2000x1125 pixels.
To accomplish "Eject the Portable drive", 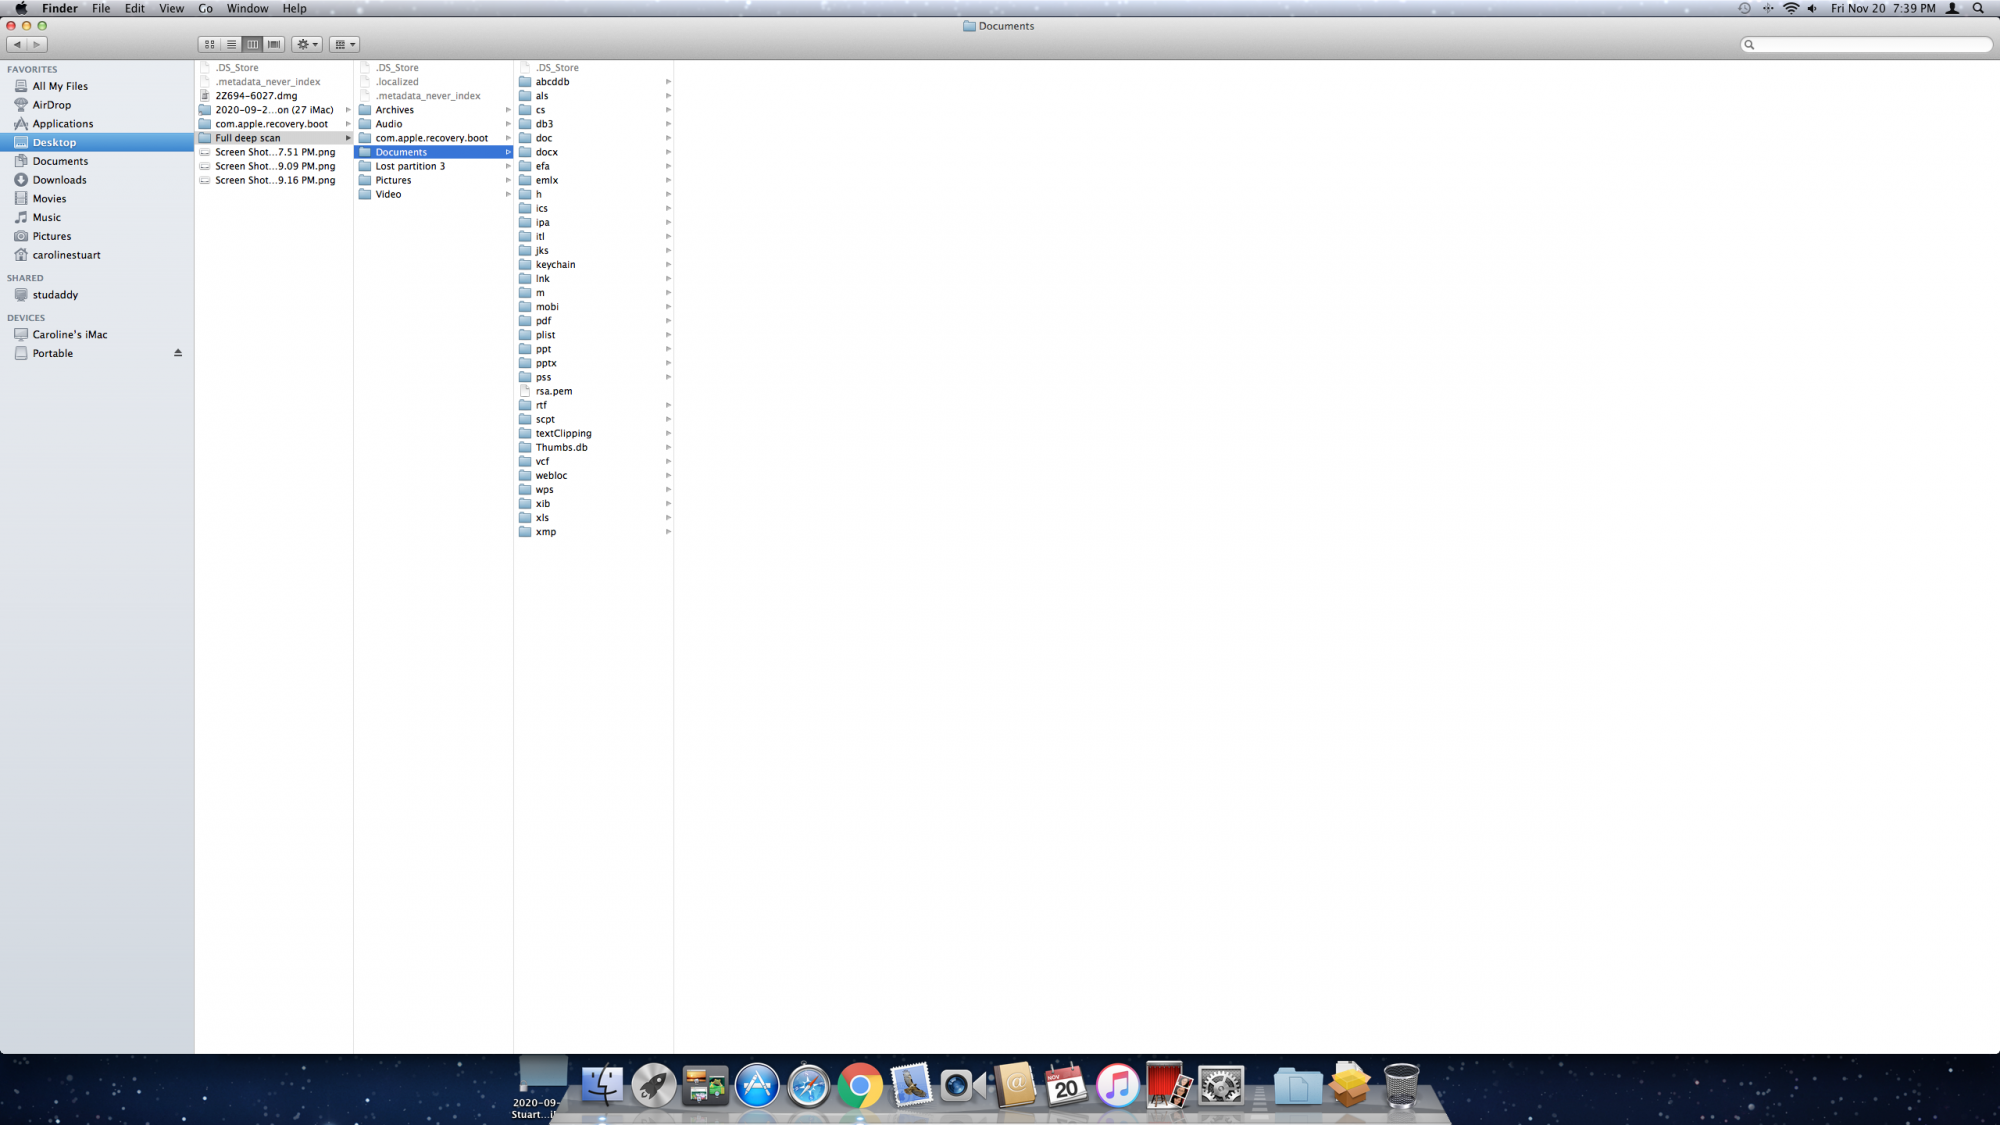I will (178, 353).
